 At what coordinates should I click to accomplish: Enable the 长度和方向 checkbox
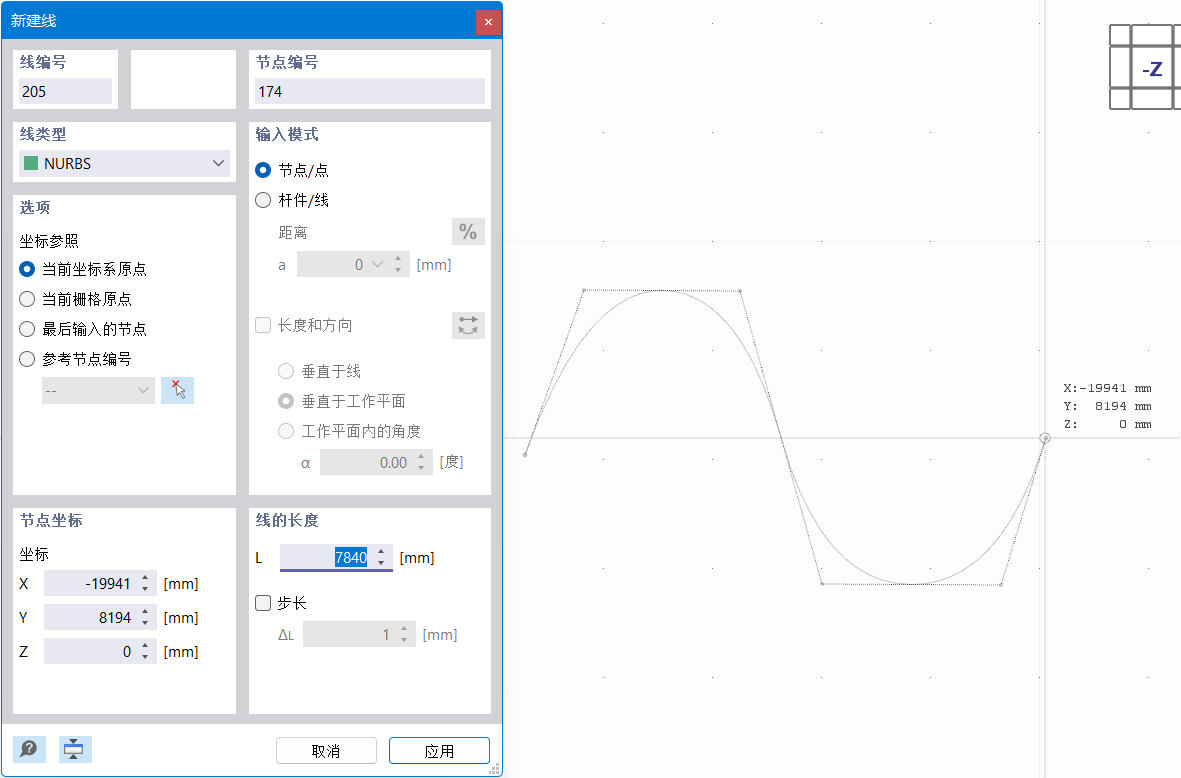tap(262, 325)
